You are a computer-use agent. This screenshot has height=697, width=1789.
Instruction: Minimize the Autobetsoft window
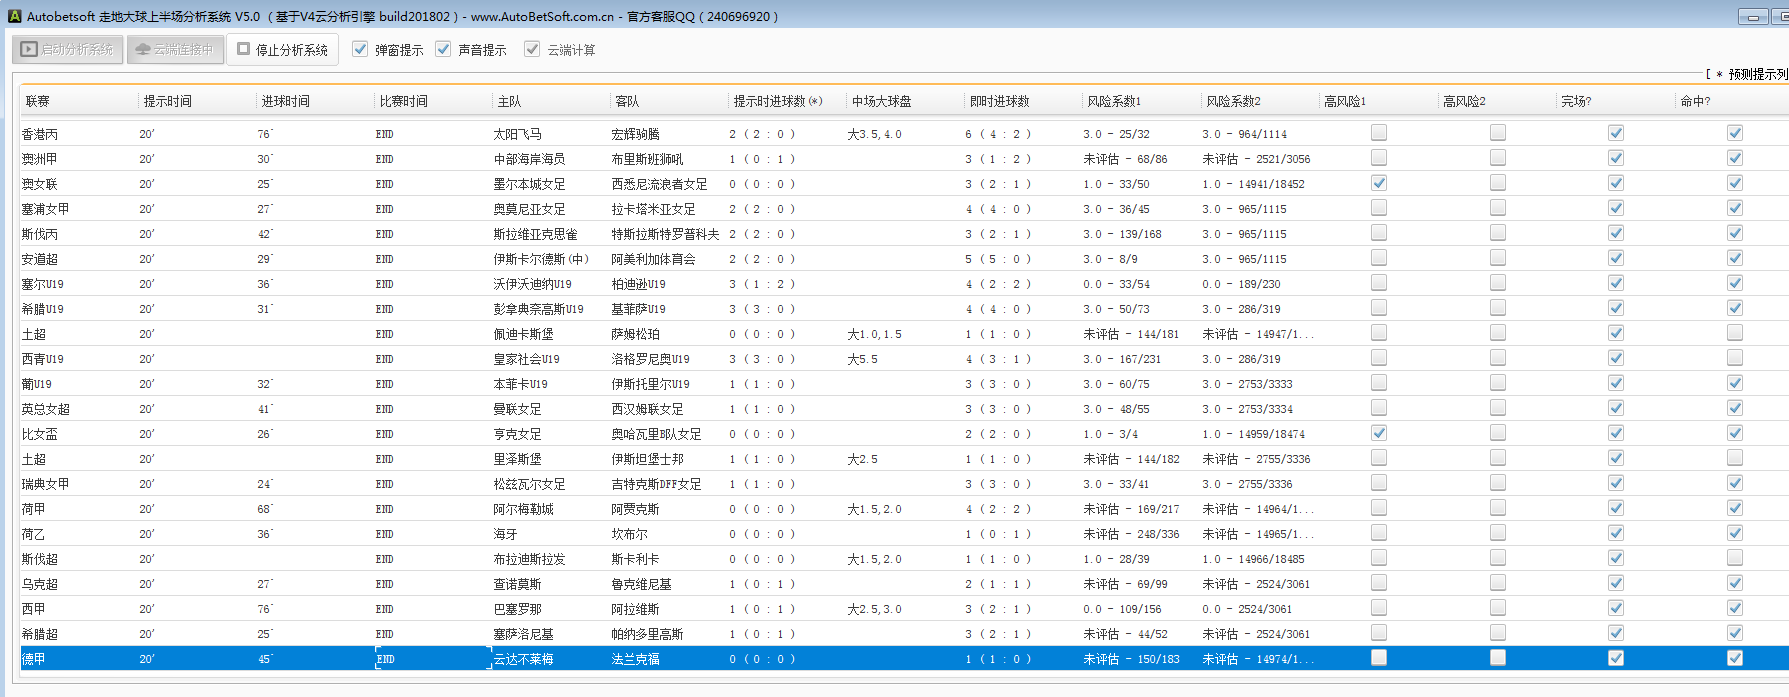(x=1753, y=17)
